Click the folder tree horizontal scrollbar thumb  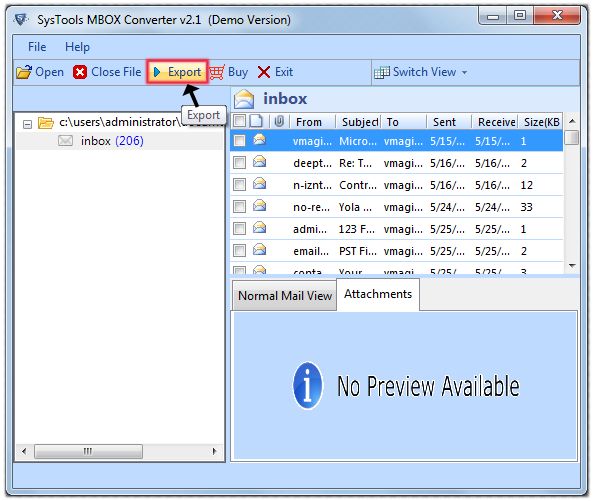coord(88,451)
